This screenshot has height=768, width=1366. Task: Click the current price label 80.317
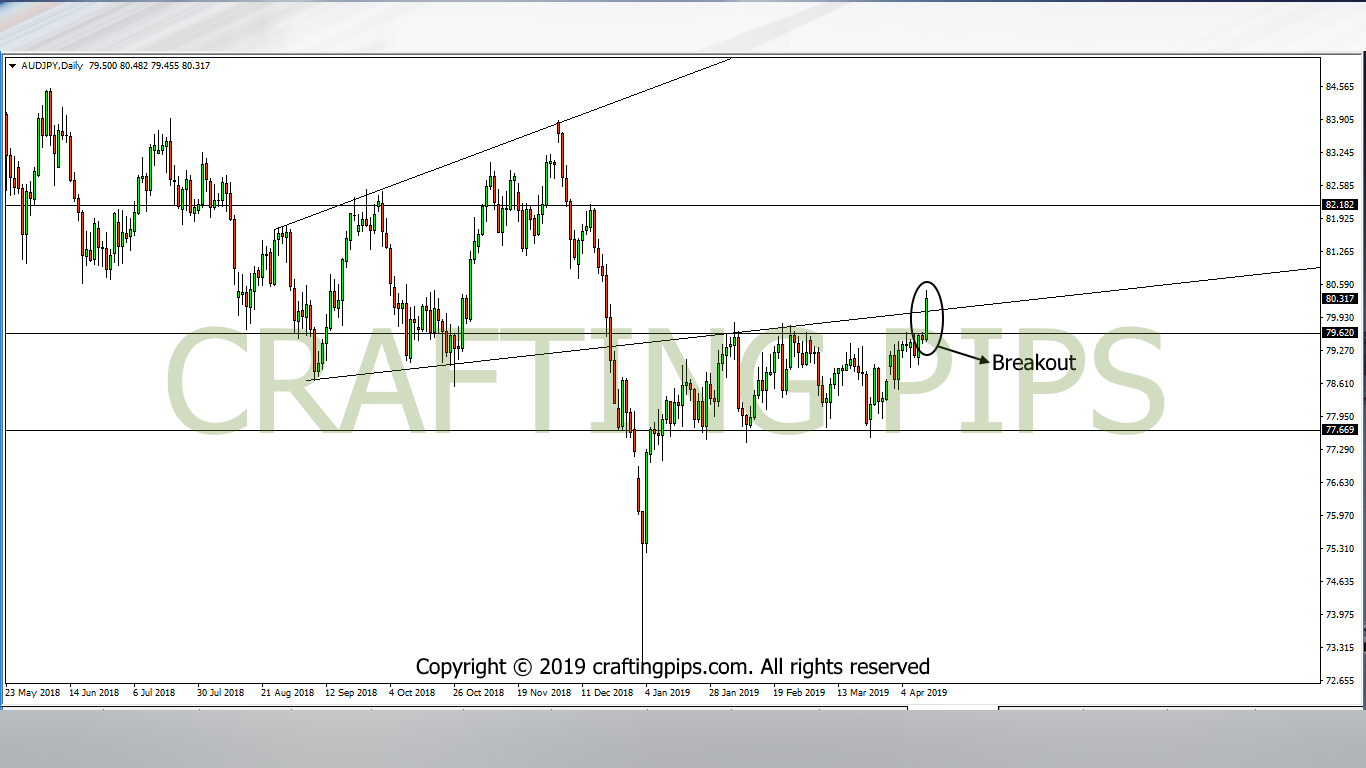pyautogui.click(x=1338, y=298)
